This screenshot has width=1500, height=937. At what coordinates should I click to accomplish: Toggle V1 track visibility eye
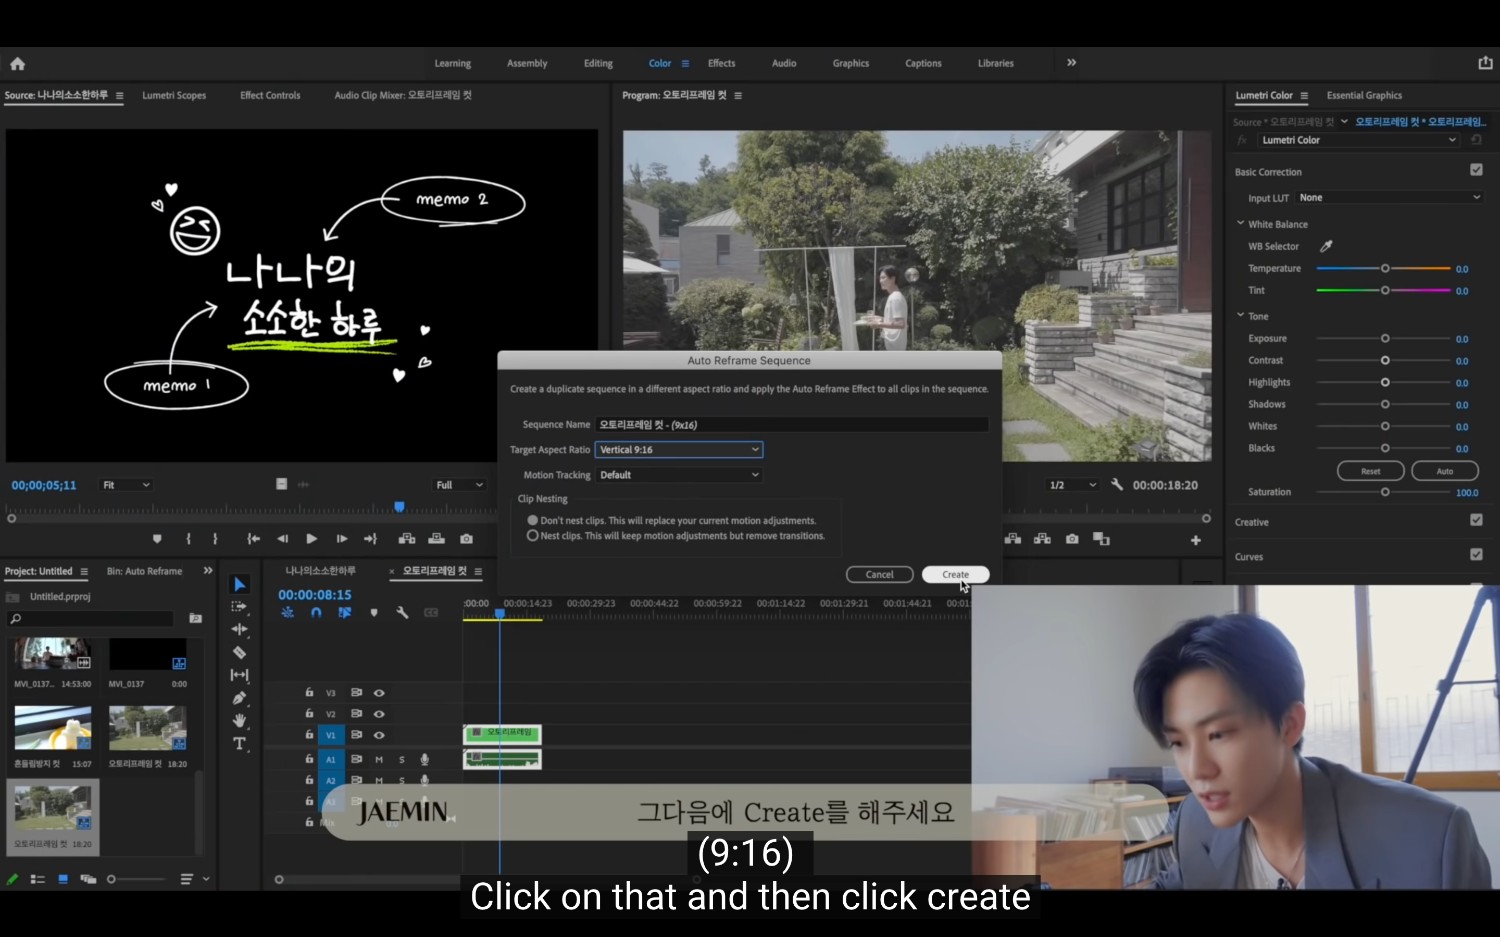(x=379, y=735)
